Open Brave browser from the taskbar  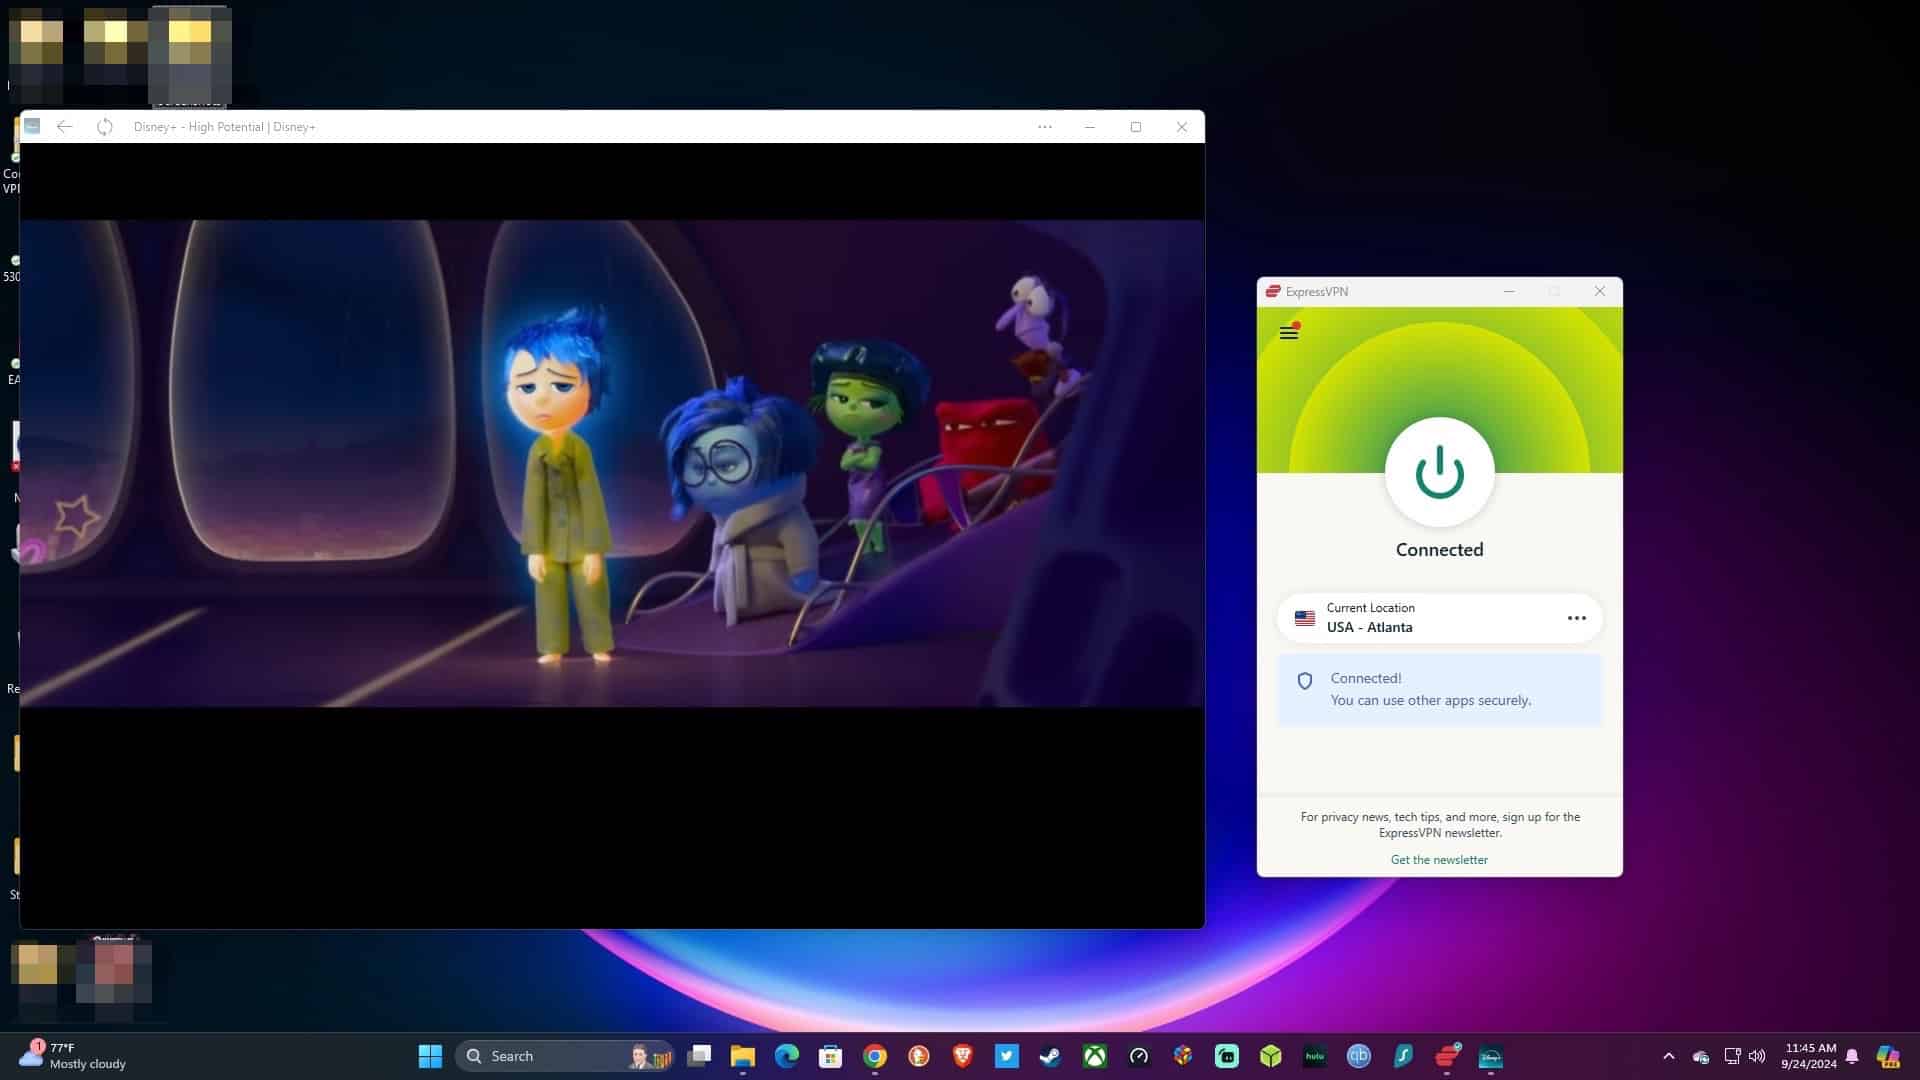click(x=962, y=1056)
